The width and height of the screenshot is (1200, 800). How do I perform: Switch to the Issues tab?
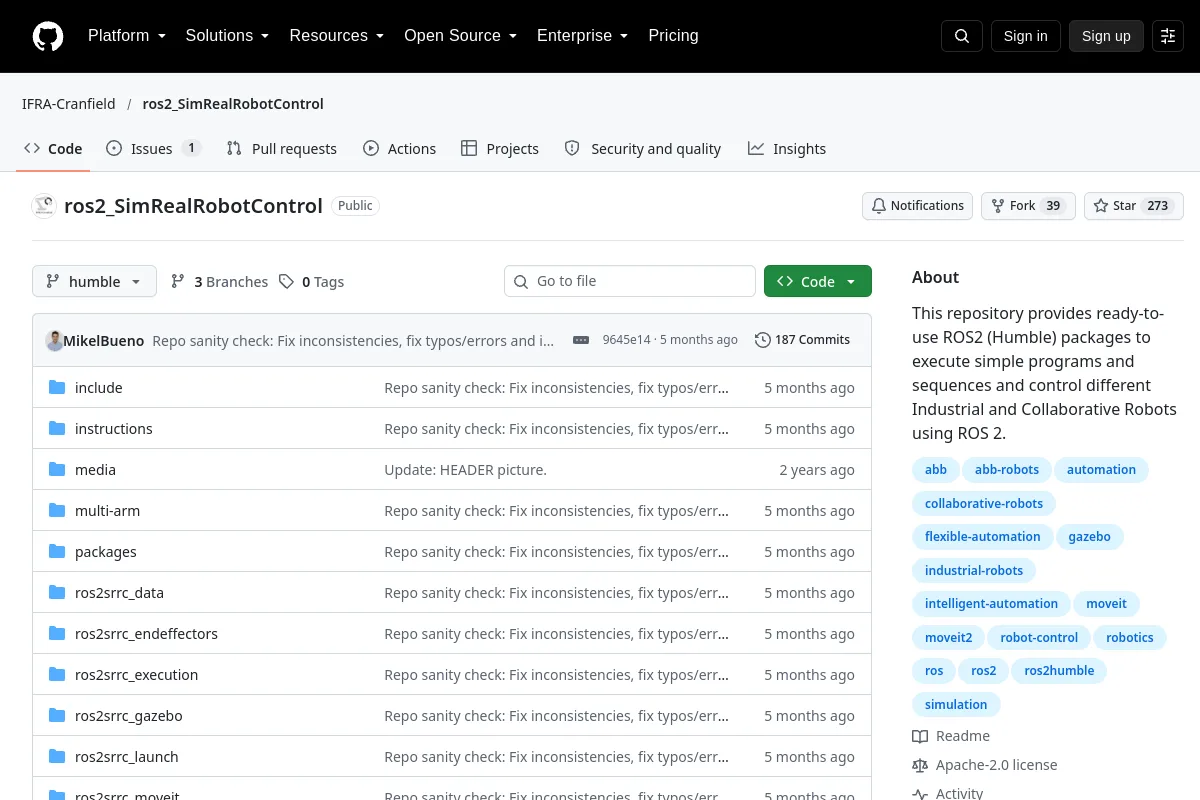point(154,148)
